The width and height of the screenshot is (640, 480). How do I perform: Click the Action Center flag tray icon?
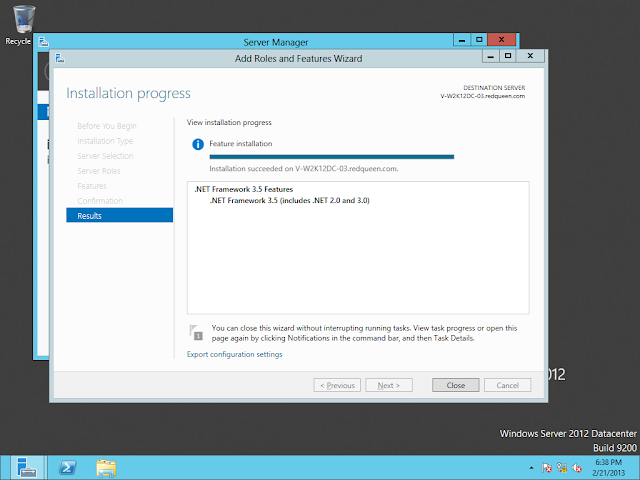(546, 468)
